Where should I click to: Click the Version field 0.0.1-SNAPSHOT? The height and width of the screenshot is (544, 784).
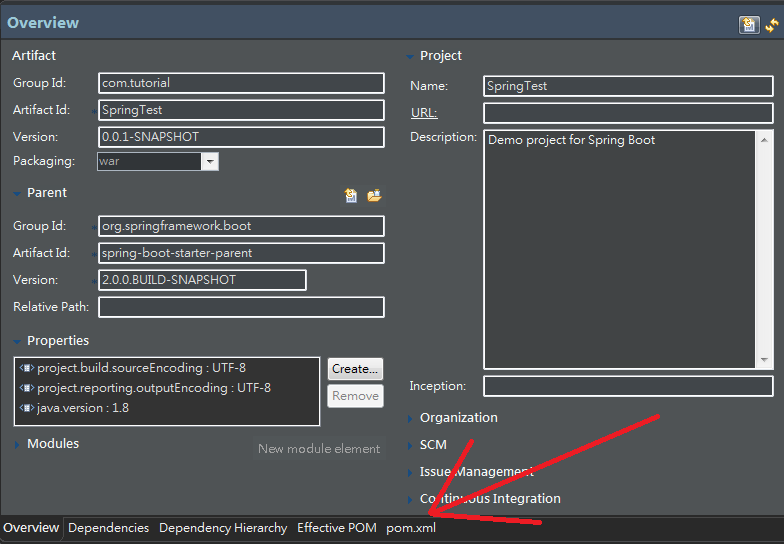242,137
